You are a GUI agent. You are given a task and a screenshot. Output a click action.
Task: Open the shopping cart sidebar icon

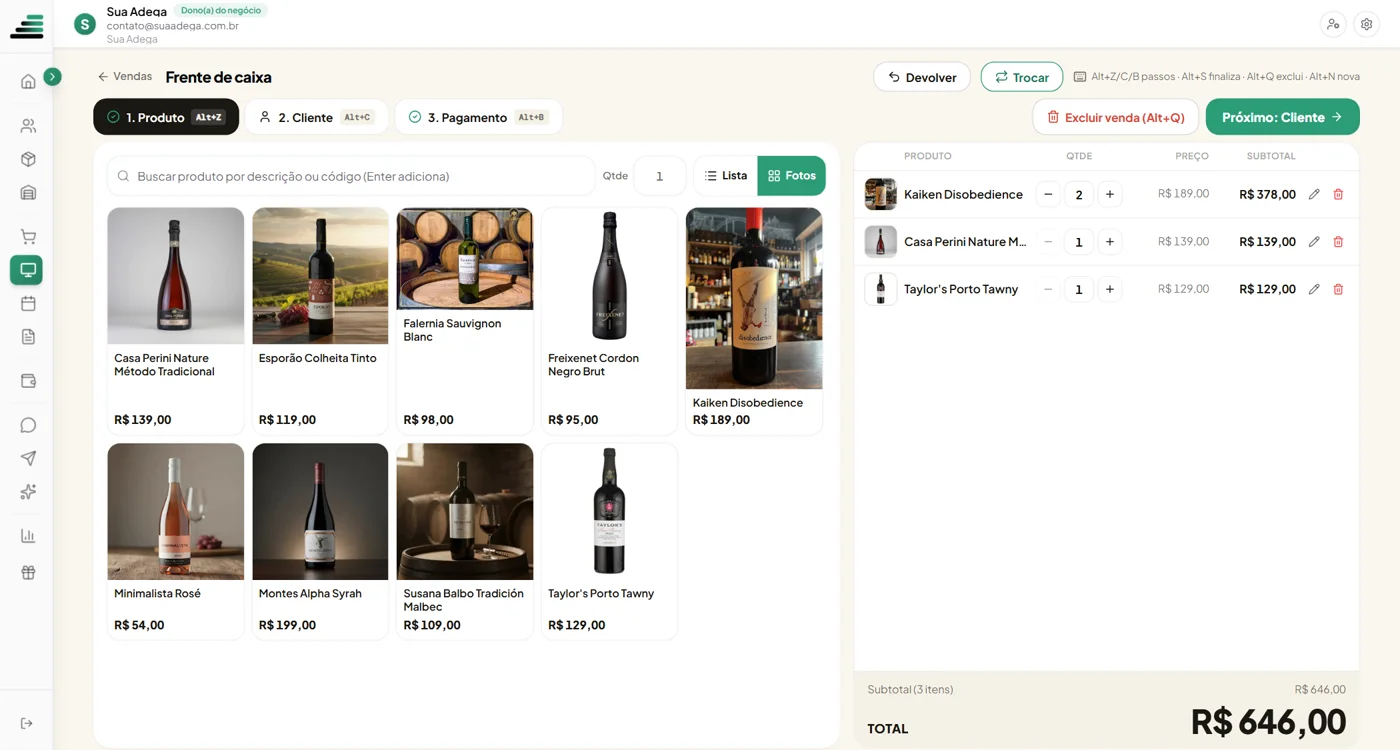click(x=28, y=237)
